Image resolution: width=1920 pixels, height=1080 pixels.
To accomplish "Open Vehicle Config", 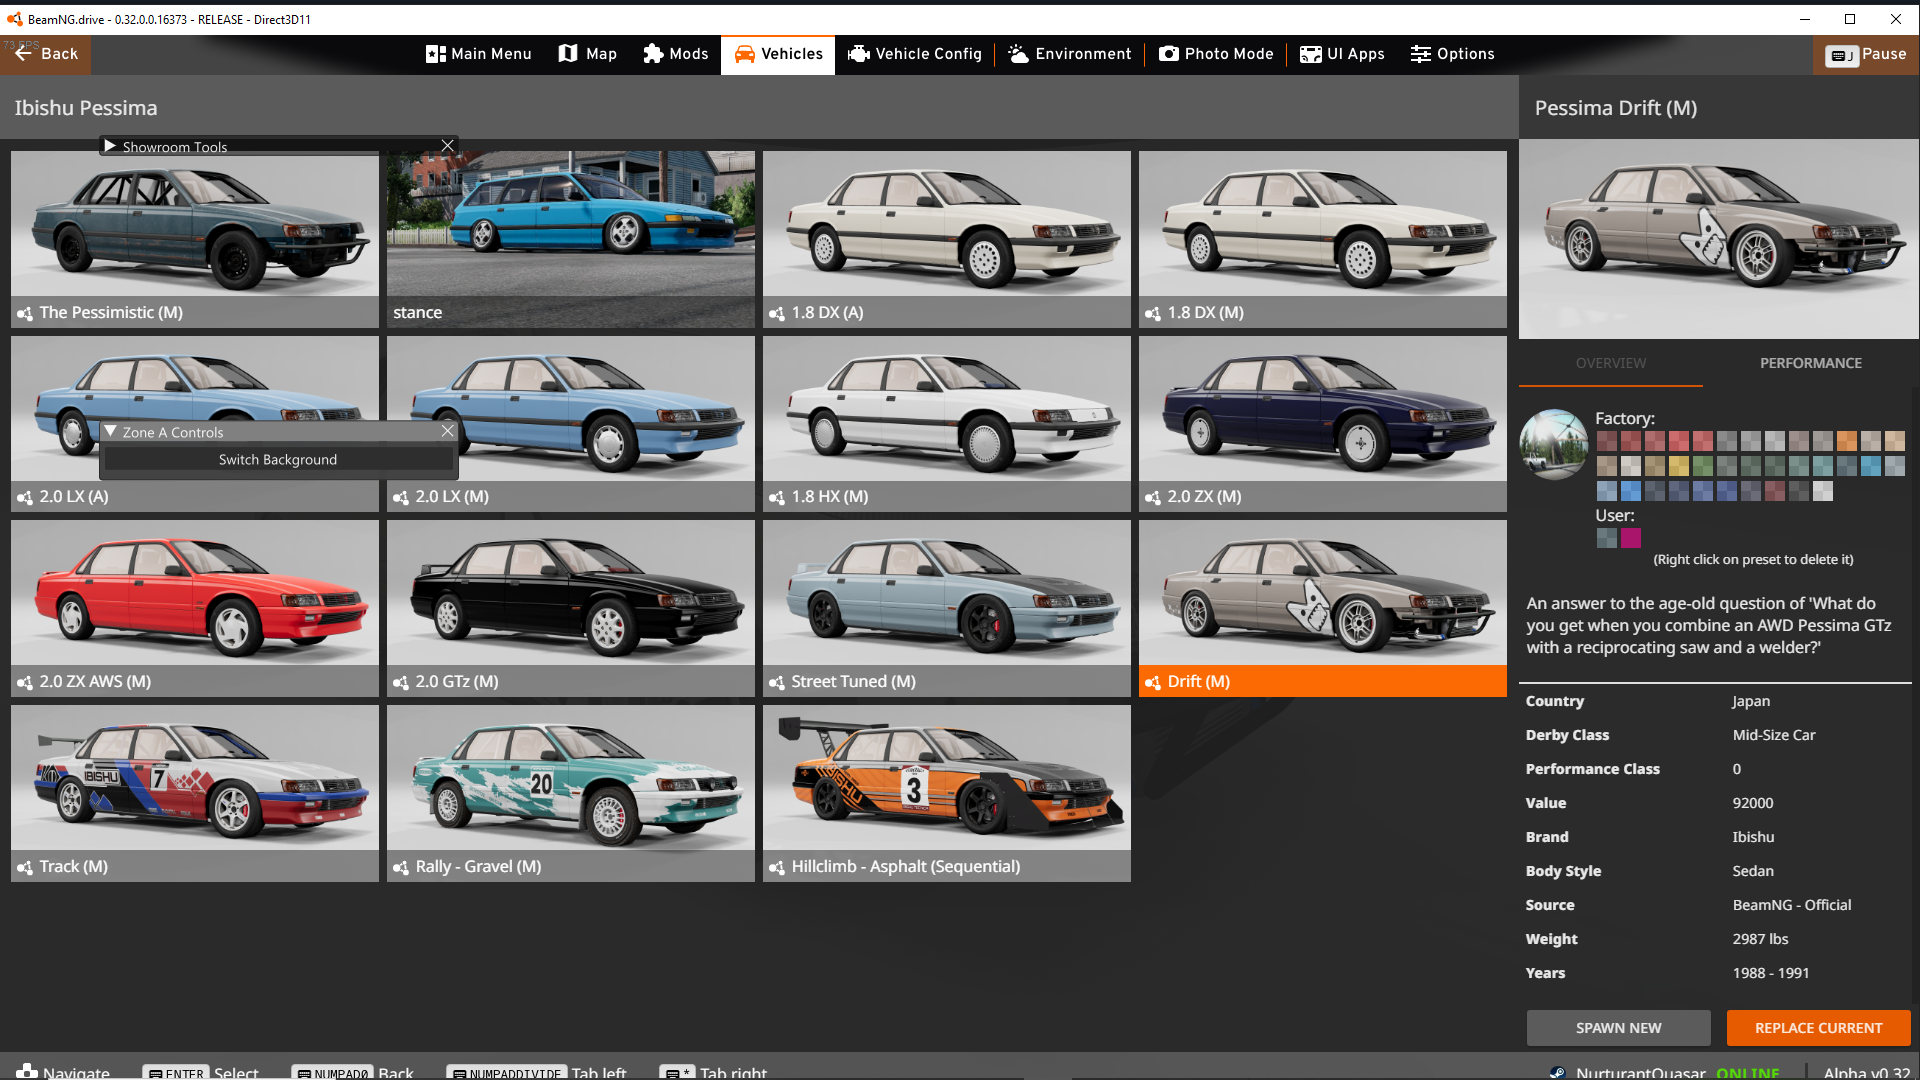I will pos(914,54).
